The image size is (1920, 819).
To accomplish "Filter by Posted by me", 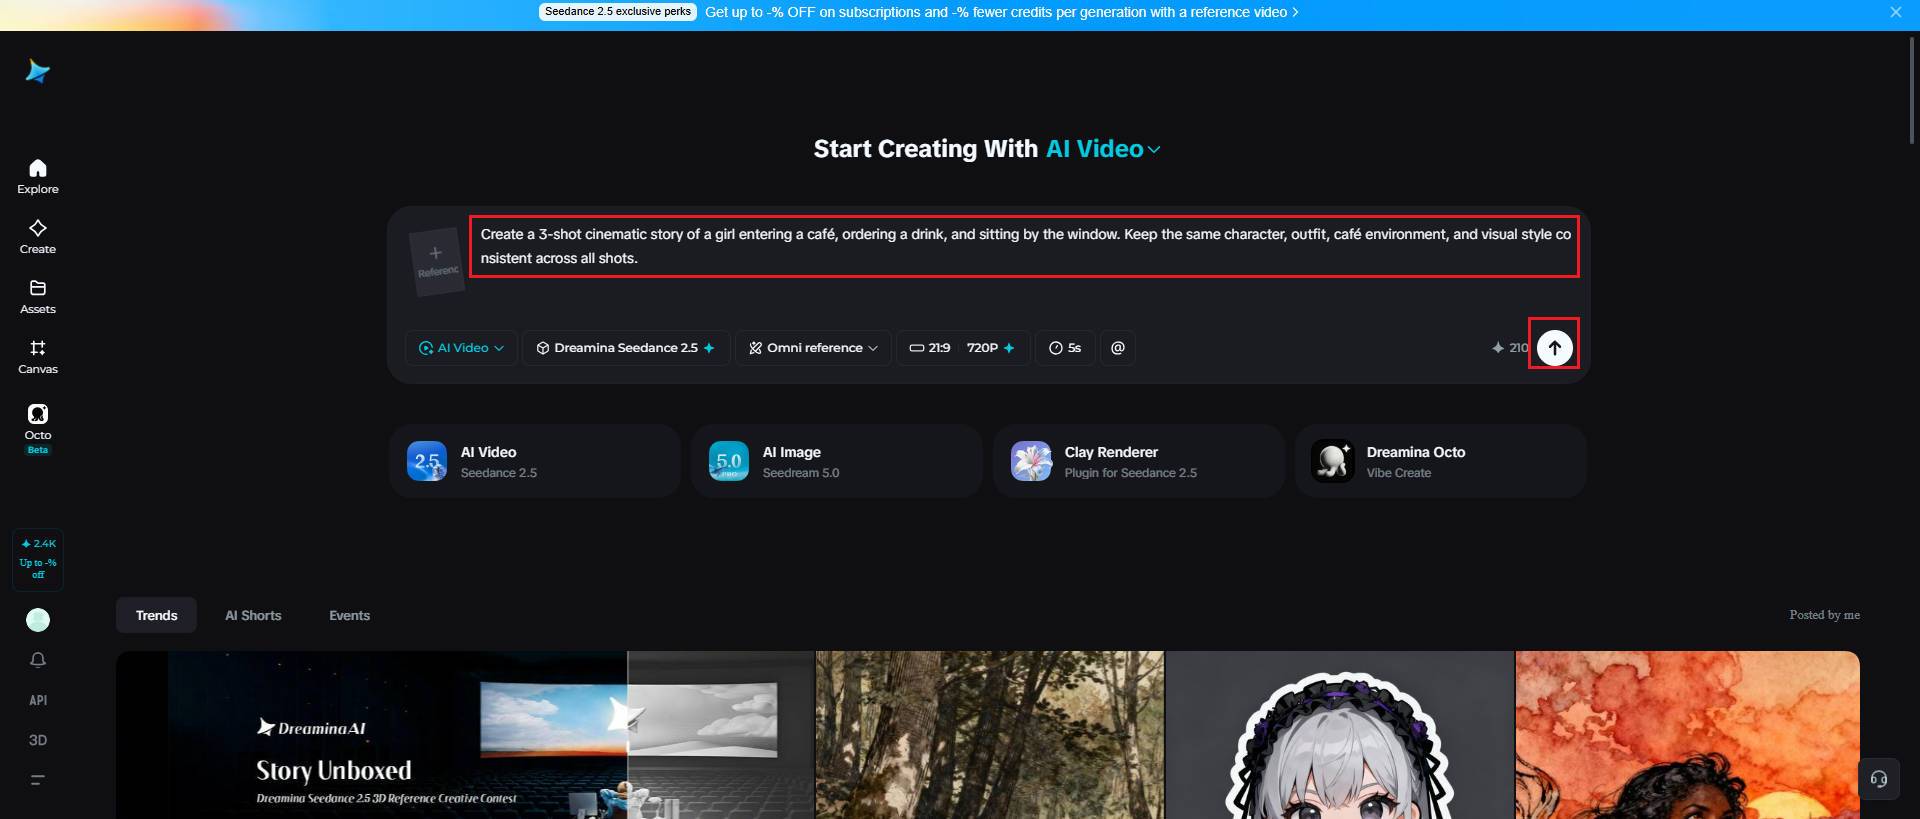I will [1824, 615].
